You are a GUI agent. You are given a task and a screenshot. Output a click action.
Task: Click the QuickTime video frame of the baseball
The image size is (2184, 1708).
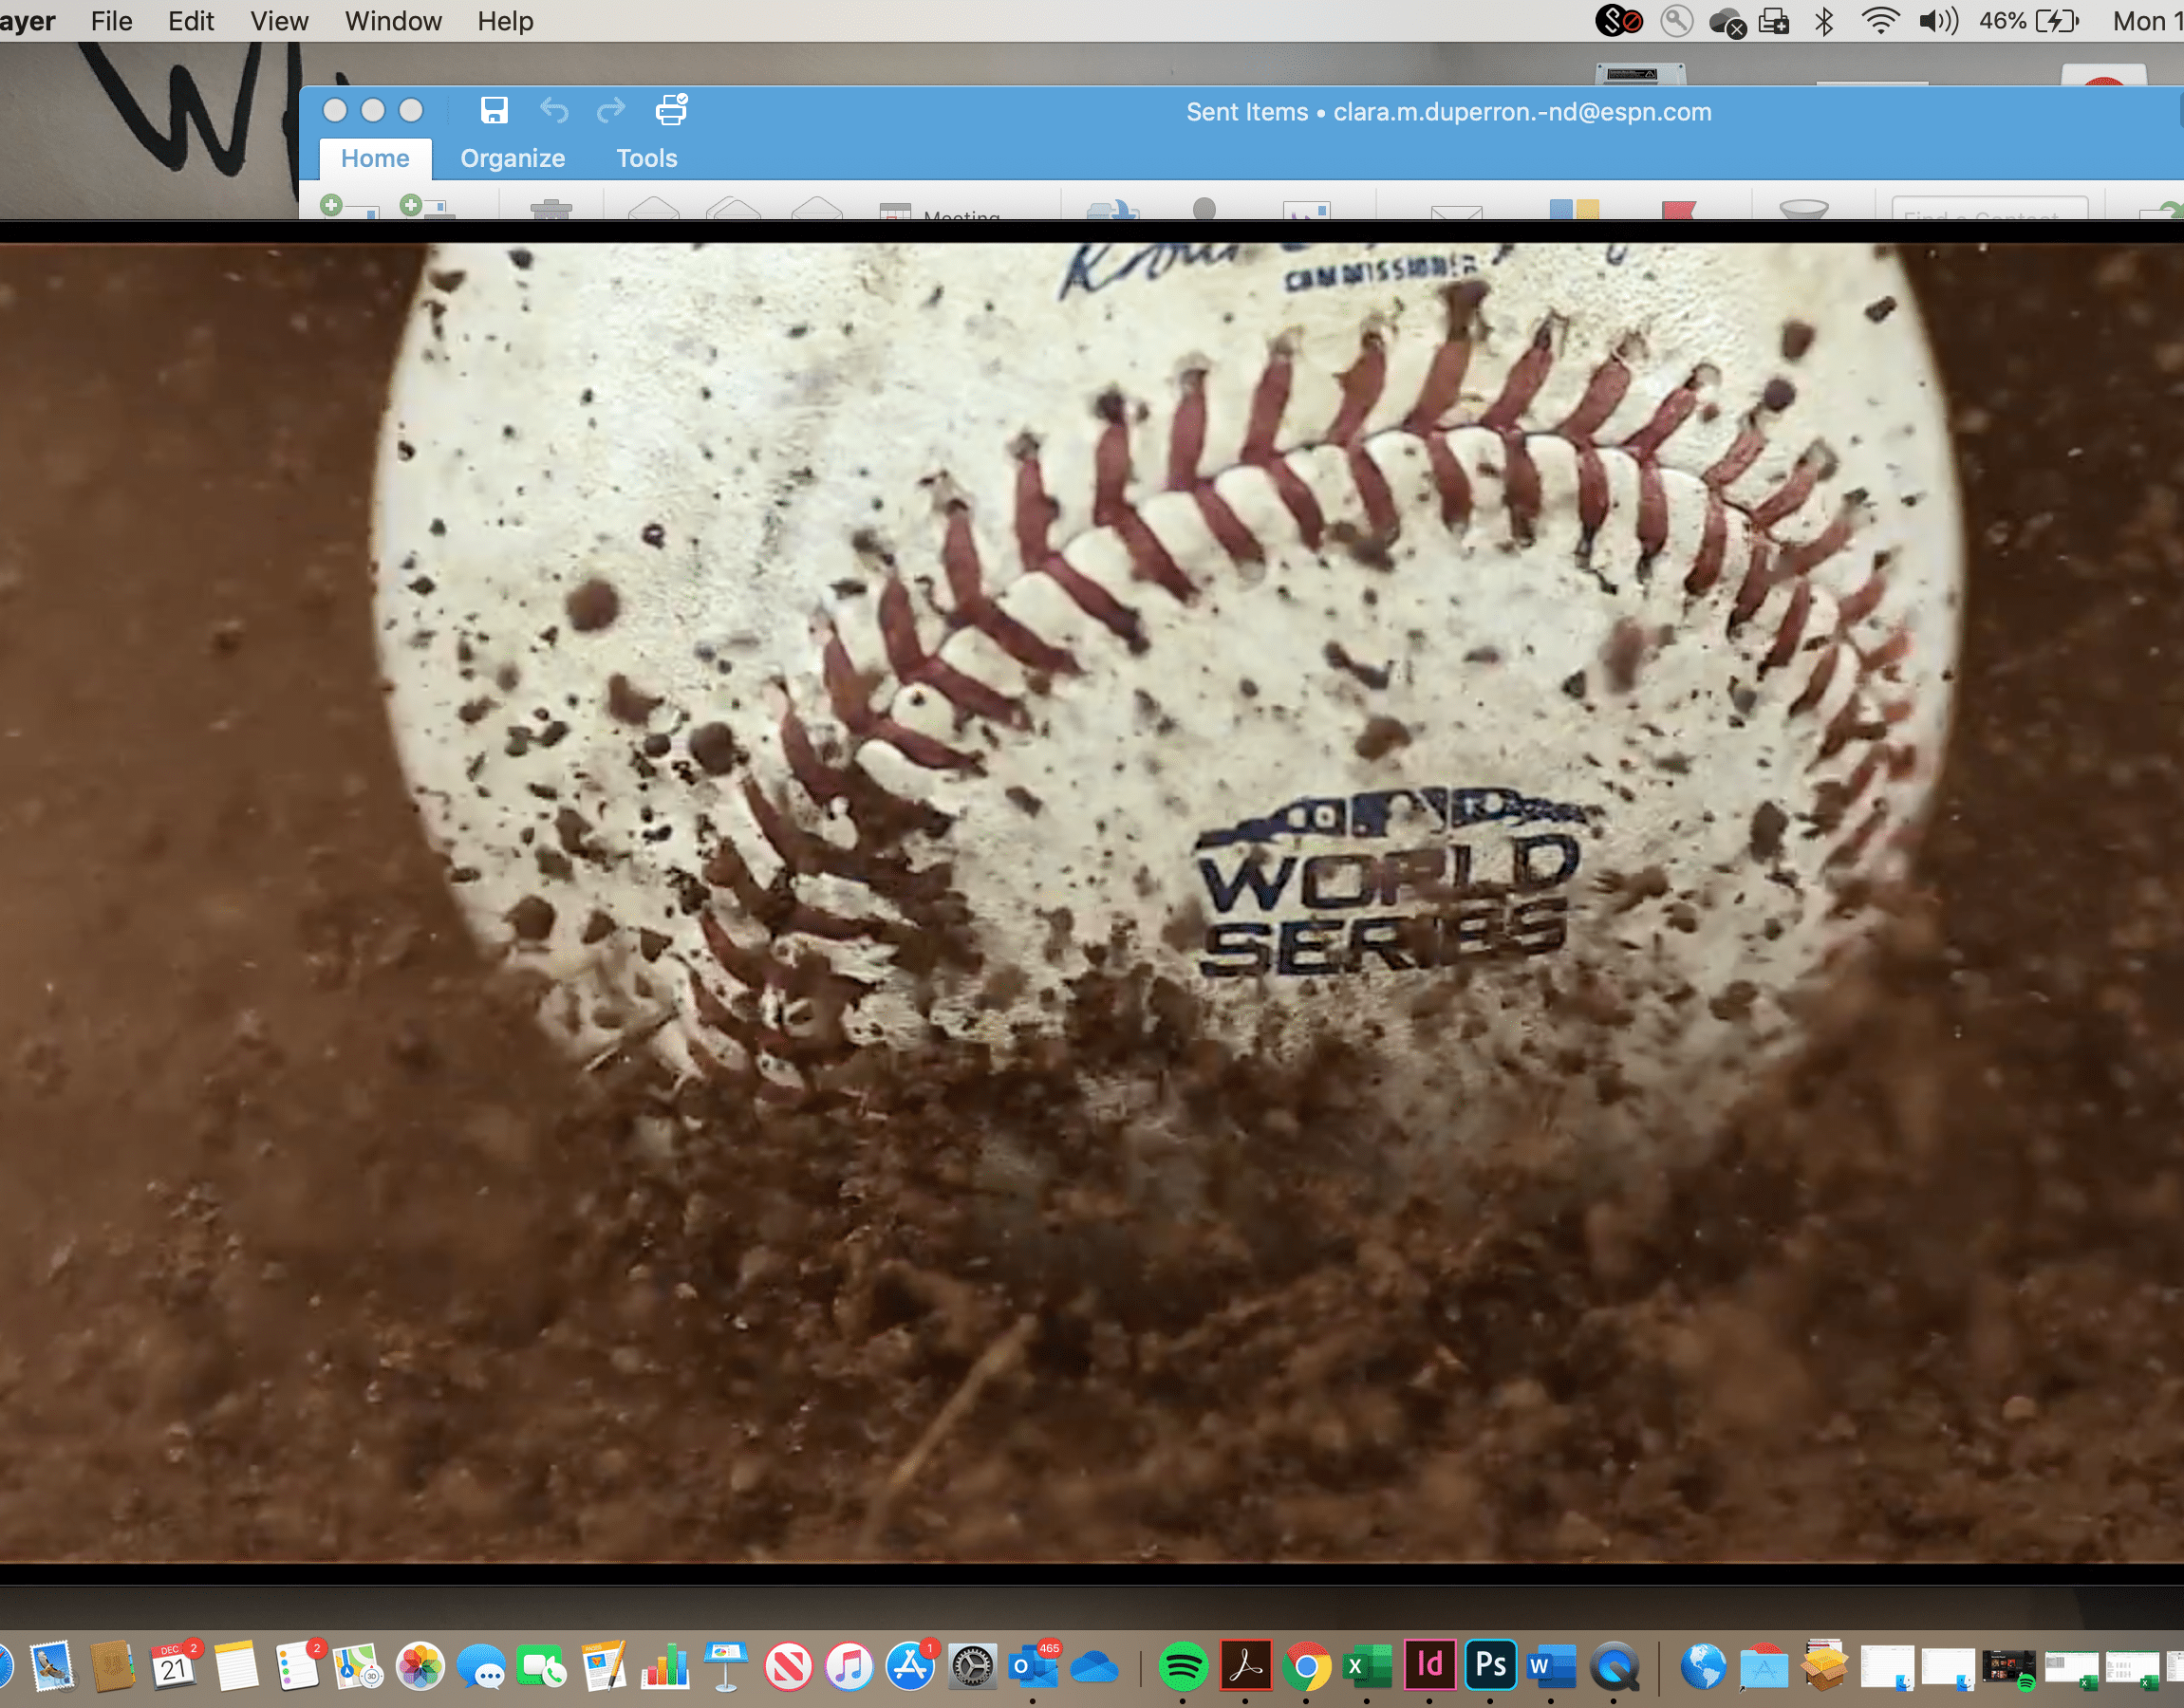click(x=1092, y=903)
